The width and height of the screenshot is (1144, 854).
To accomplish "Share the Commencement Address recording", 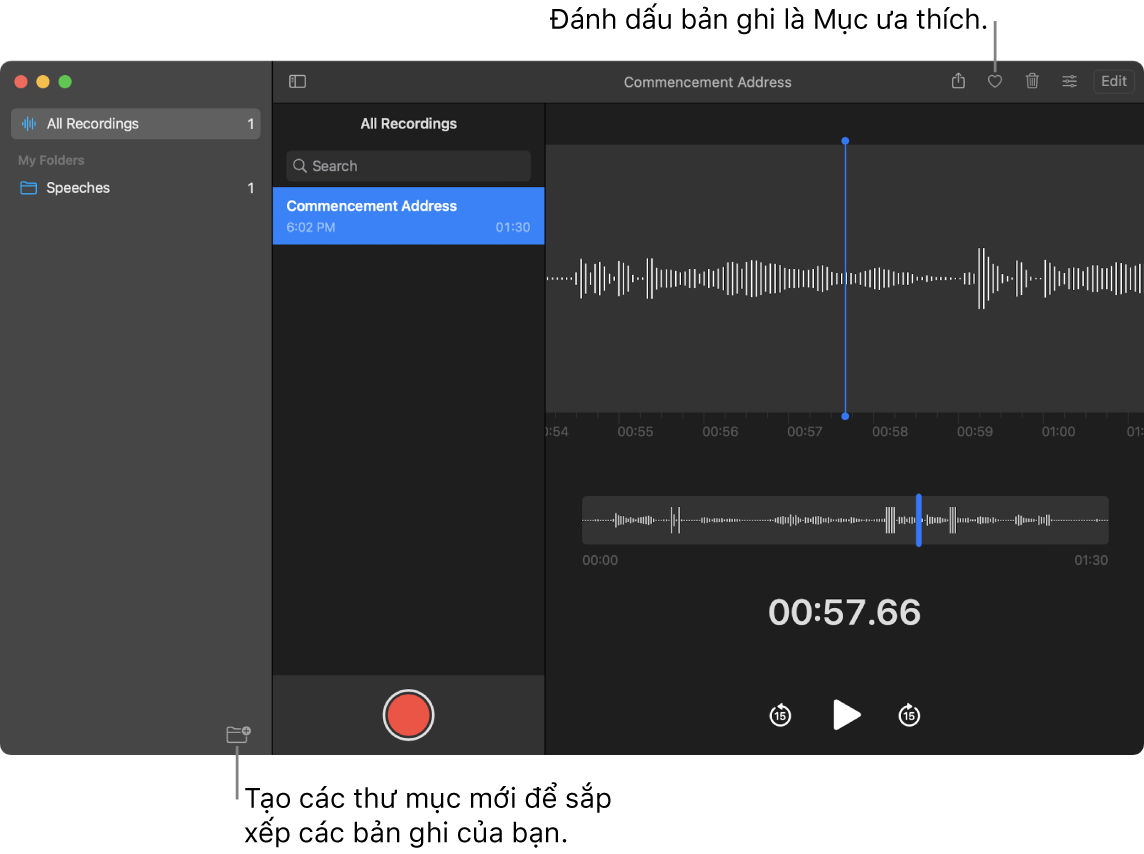I will [x=957, y=81].
